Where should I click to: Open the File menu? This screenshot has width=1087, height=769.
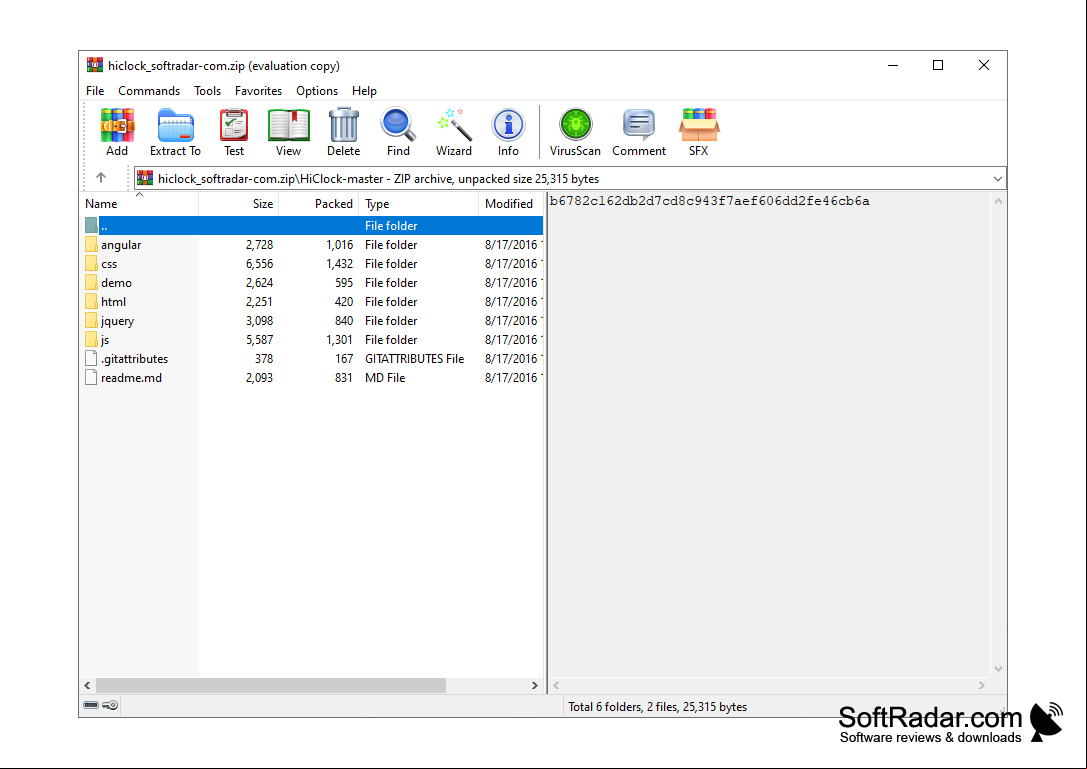coord(95,91)
